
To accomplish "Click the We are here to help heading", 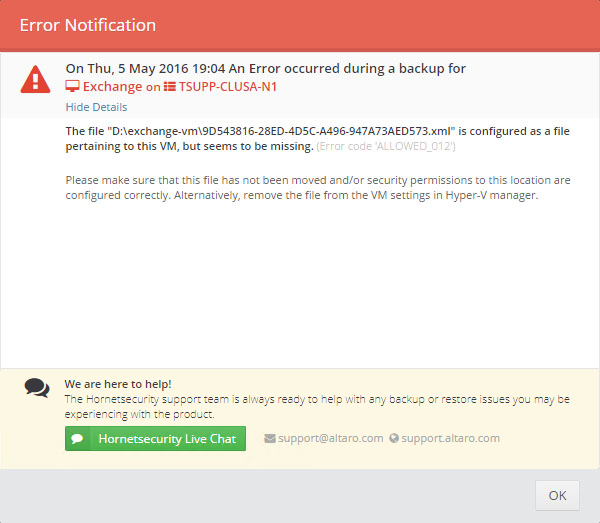I will 118,384.
